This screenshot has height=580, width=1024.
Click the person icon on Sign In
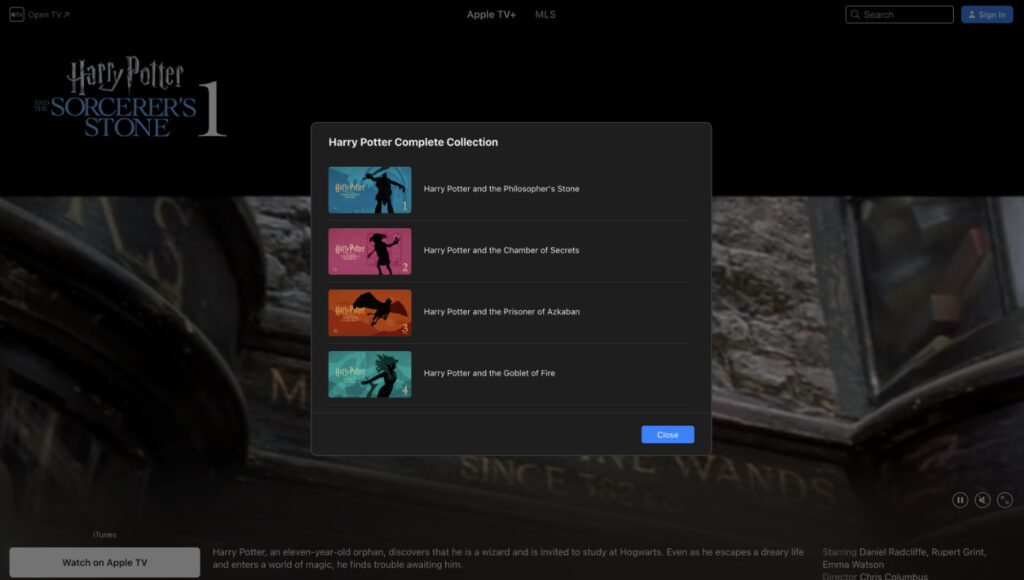pyautogui.click(x=971, y=14)
